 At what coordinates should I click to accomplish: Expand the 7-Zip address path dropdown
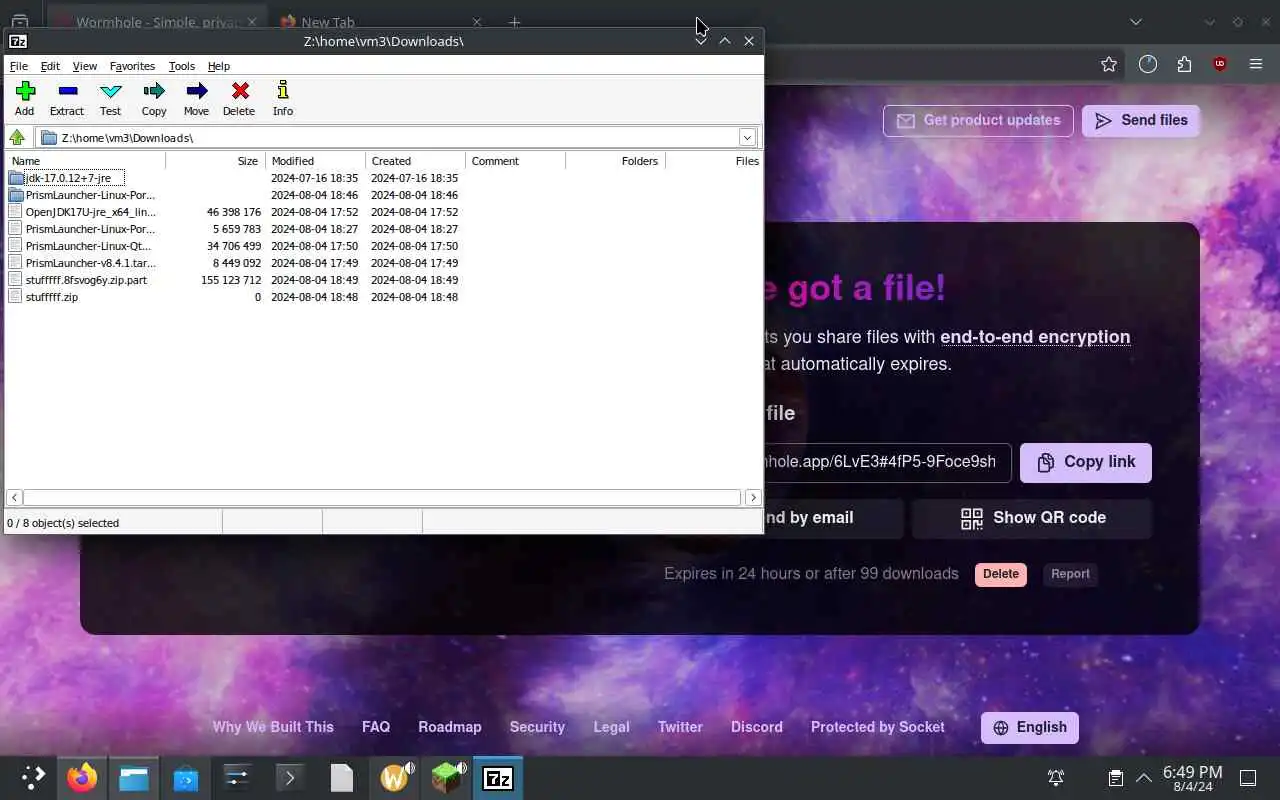coord(747,137)
